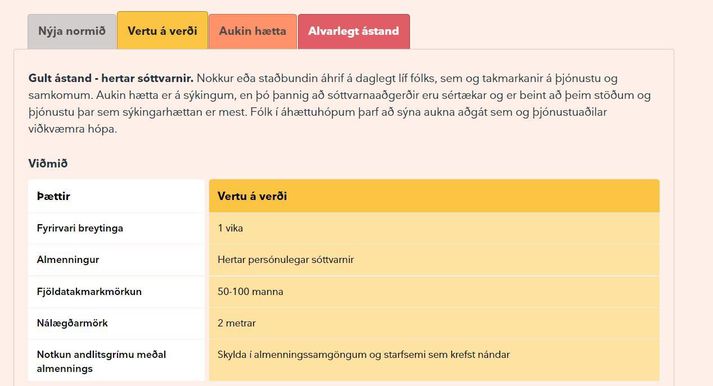The width and height of the screenshot is (713, 386).
Task: Click the Skylda í almenningssamgöngum cell
Action: click(x=434, y=360)
